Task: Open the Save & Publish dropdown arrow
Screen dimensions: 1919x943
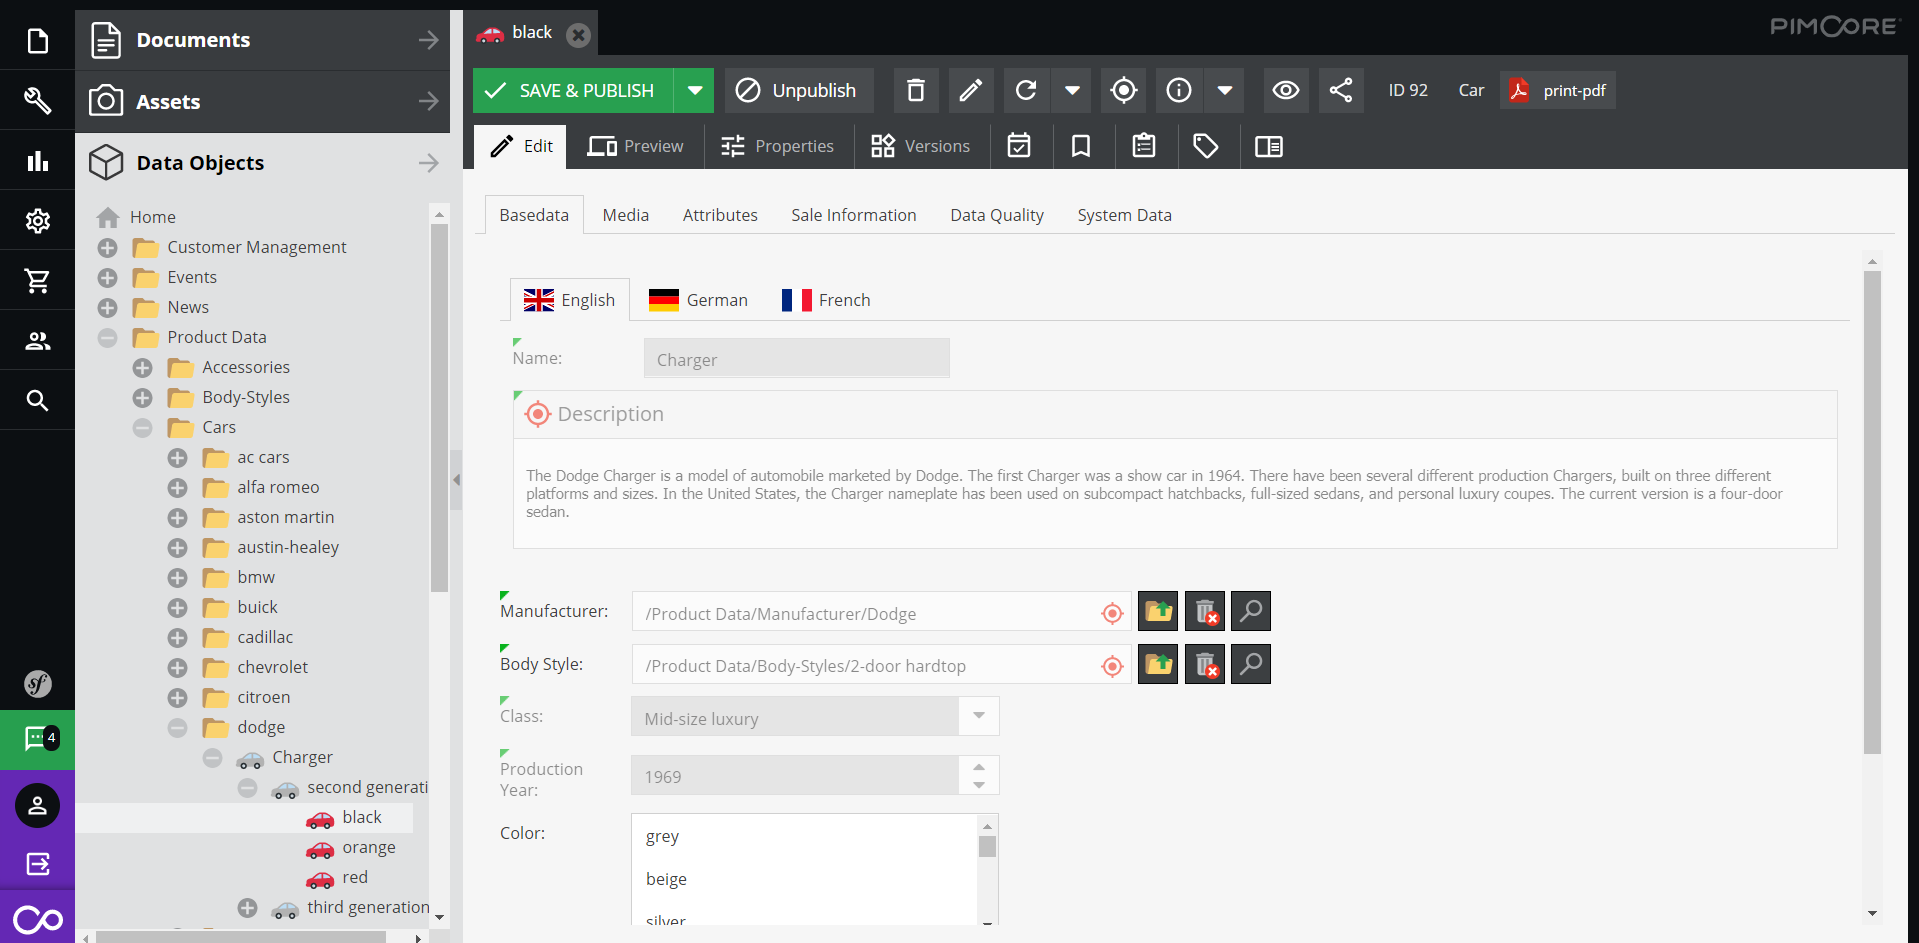Action: click(x=694, y=90)
